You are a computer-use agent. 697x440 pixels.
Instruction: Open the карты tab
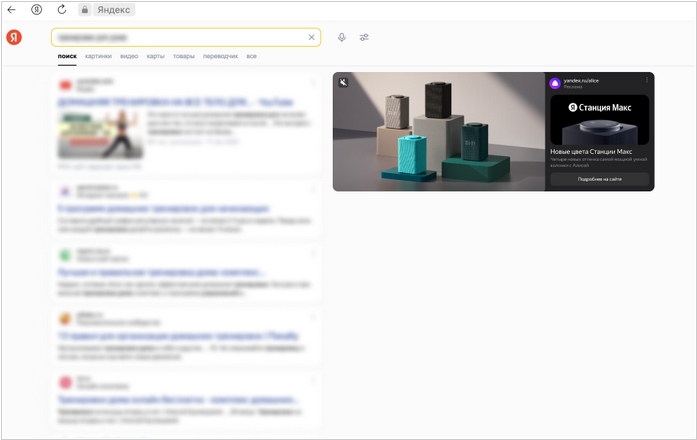point(156,56)
